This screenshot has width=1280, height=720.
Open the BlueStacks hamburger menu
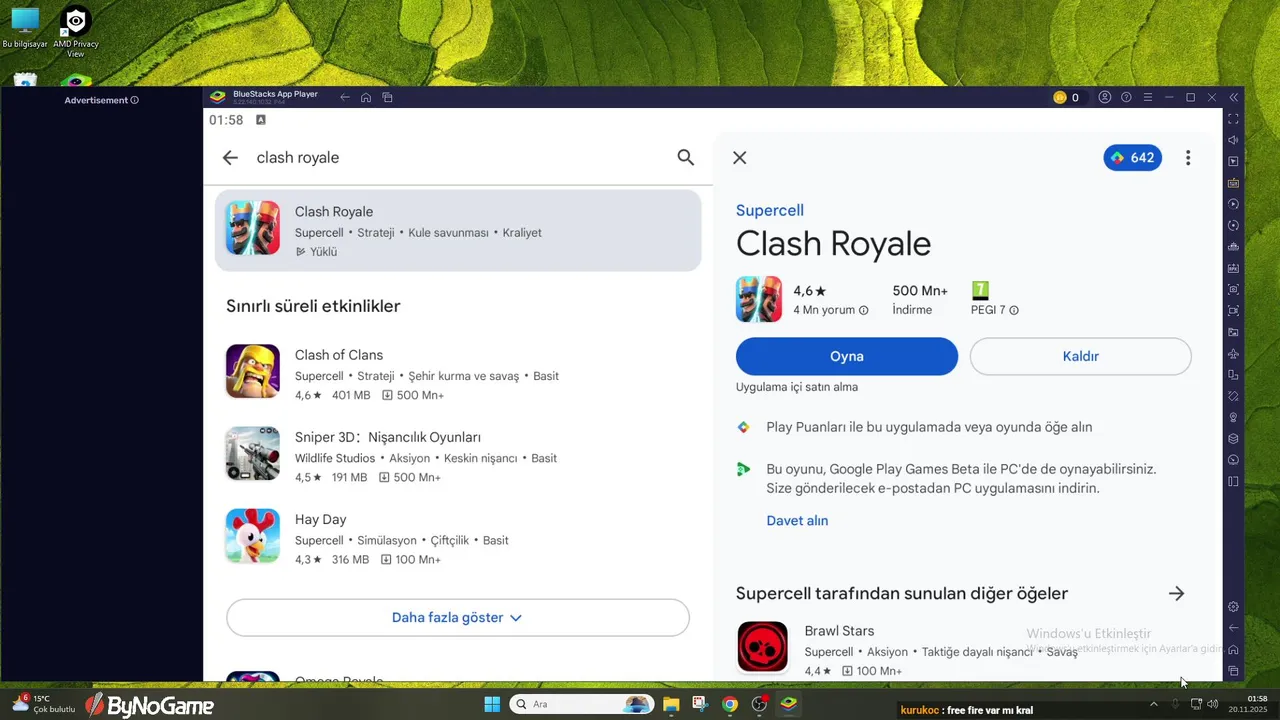1148,97
